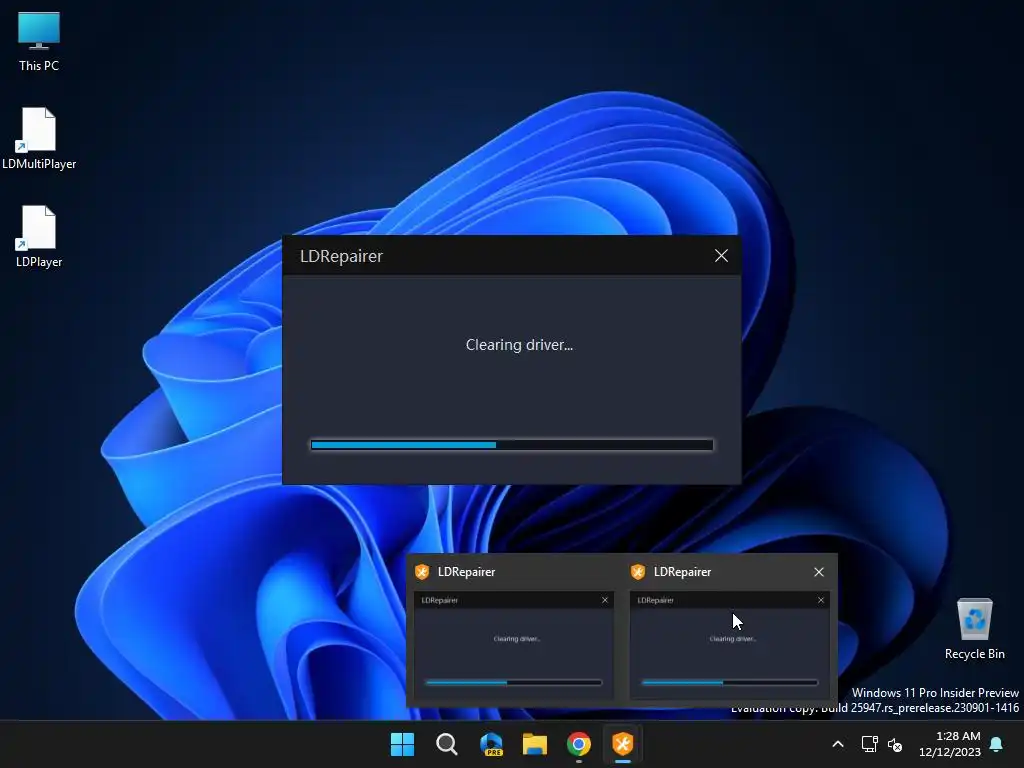Click the Clearing driver progress bar
1024x768 pixels.
[x=512, y=445]
